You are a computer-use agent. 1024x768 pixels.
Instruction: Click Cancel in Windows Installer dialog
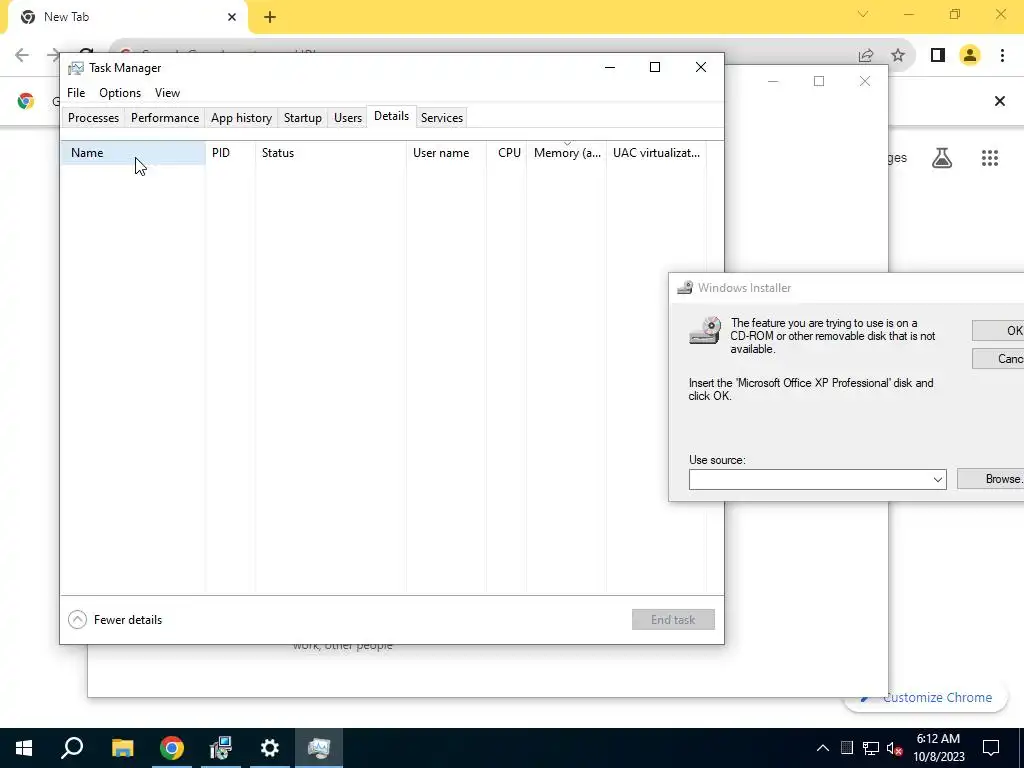tap(998, 359)
